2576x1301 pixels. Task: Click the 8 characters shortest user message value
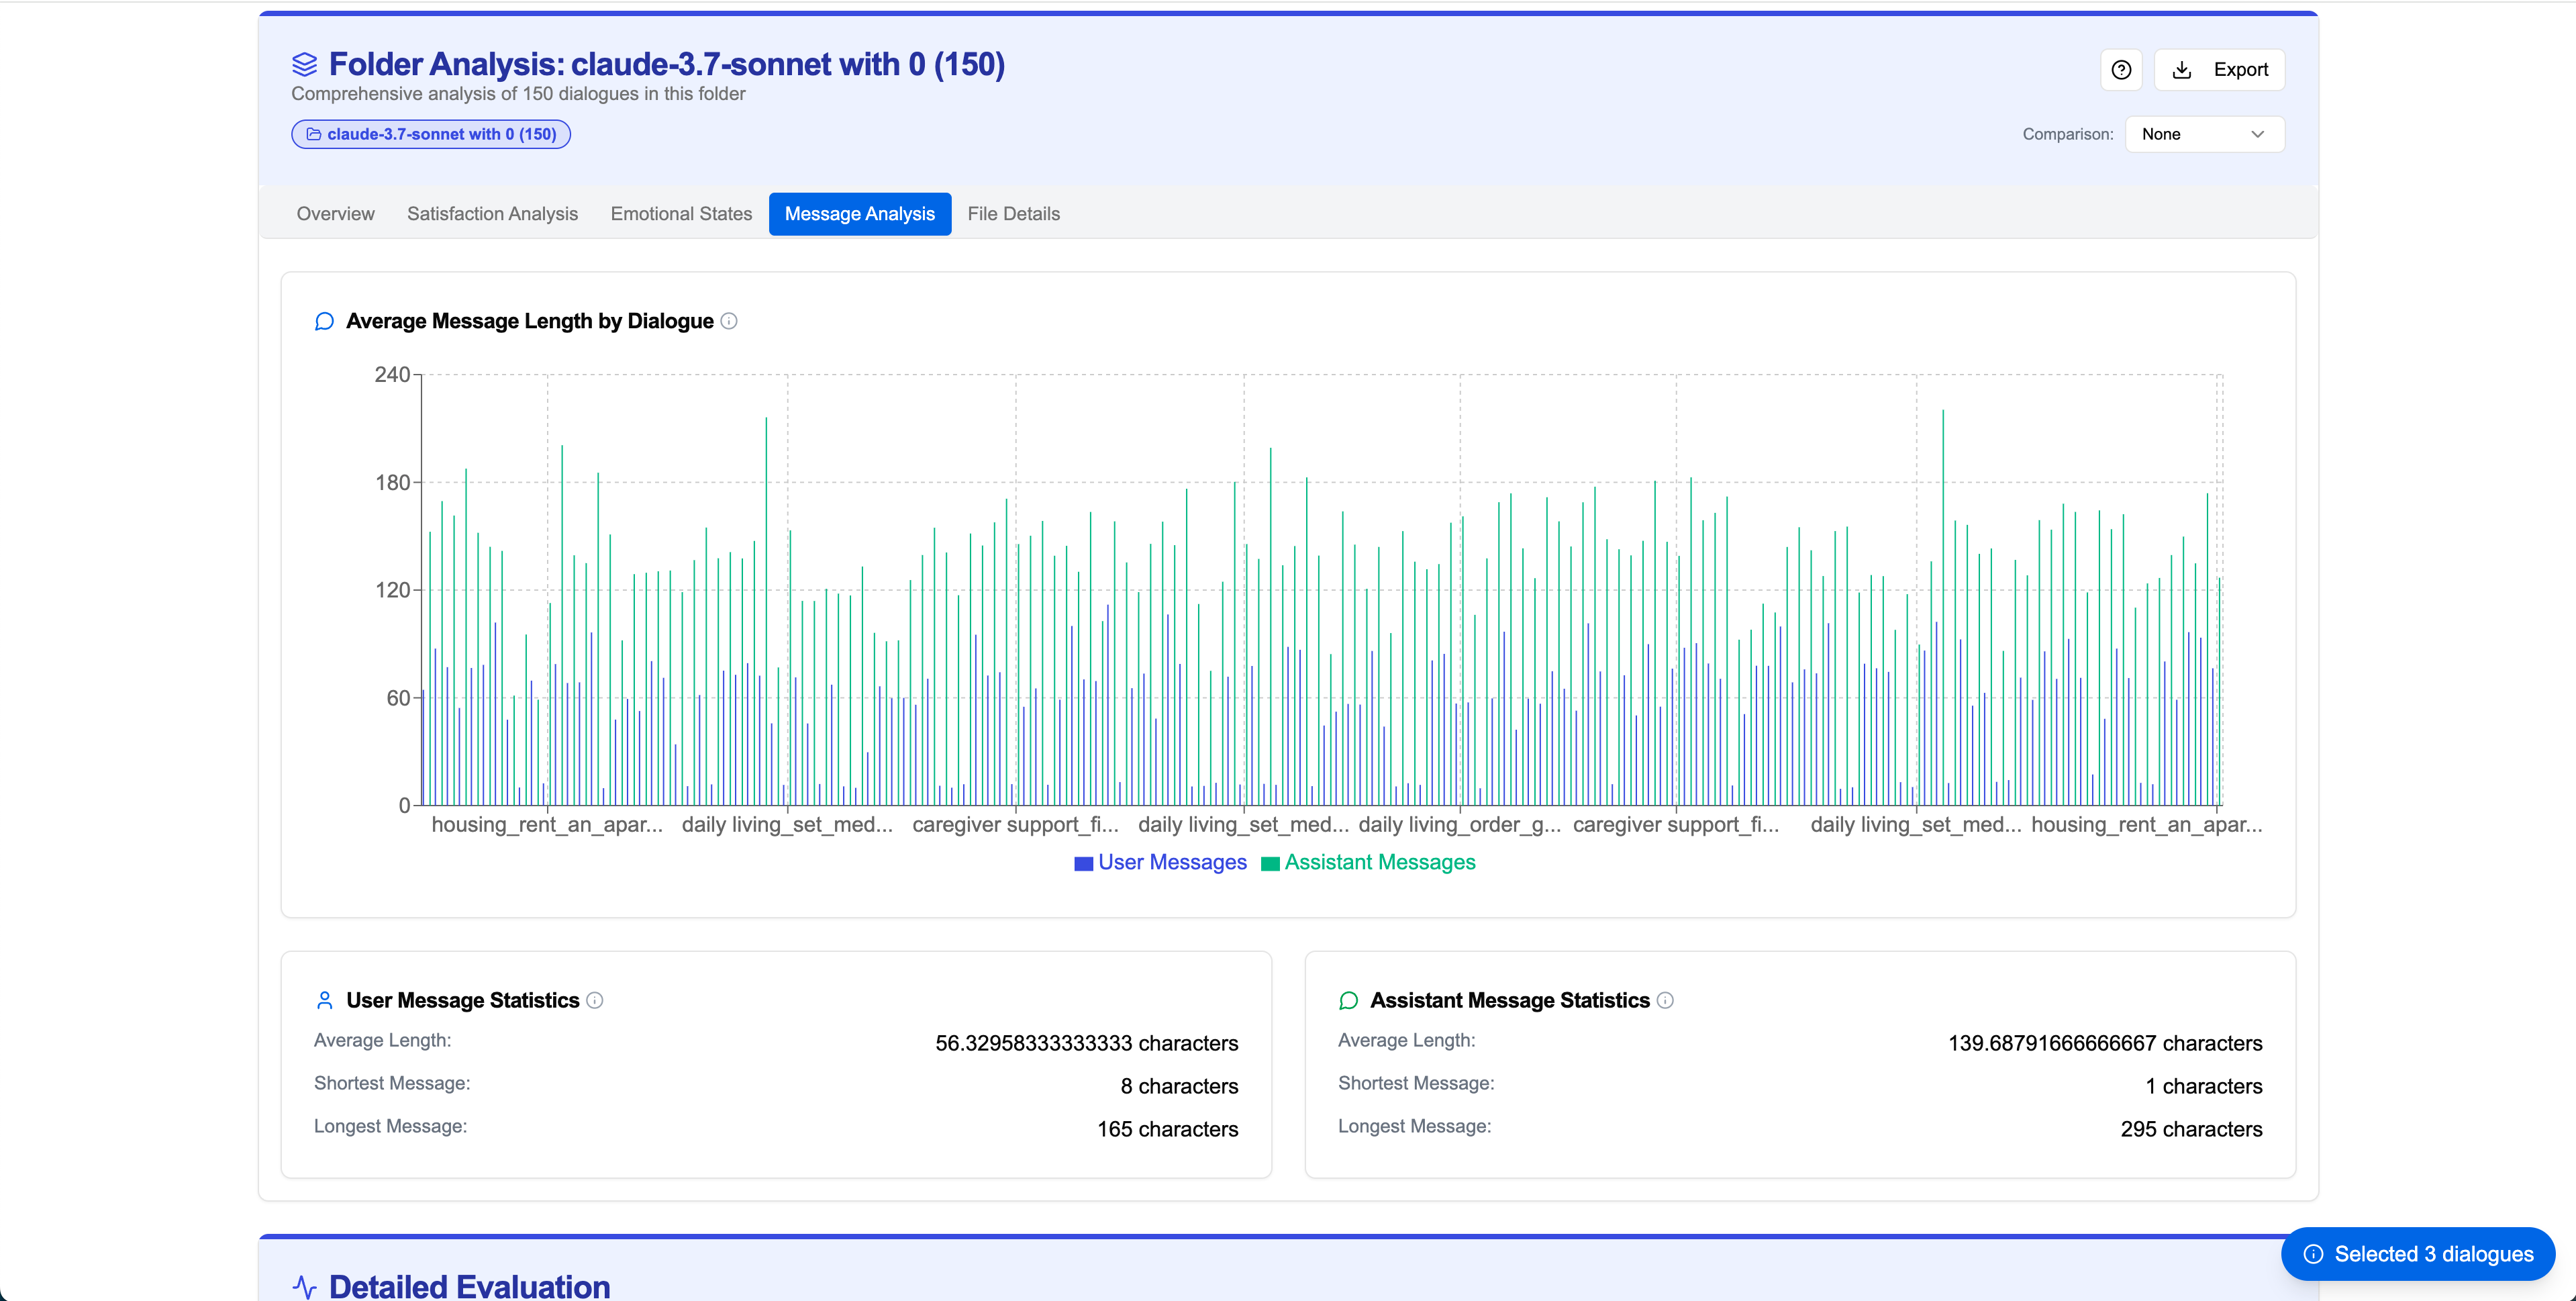click(x=1179, y=1086)
